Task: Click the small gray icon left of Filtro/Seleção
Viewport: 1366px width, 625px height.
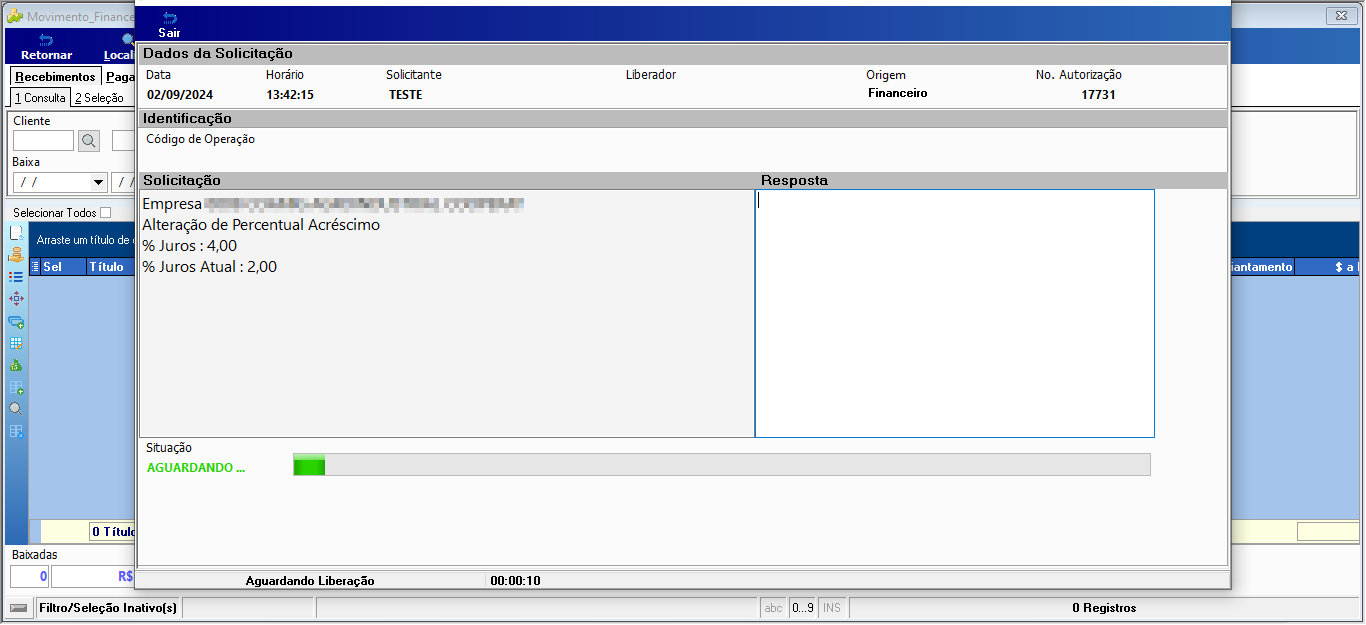Action: 19,608
